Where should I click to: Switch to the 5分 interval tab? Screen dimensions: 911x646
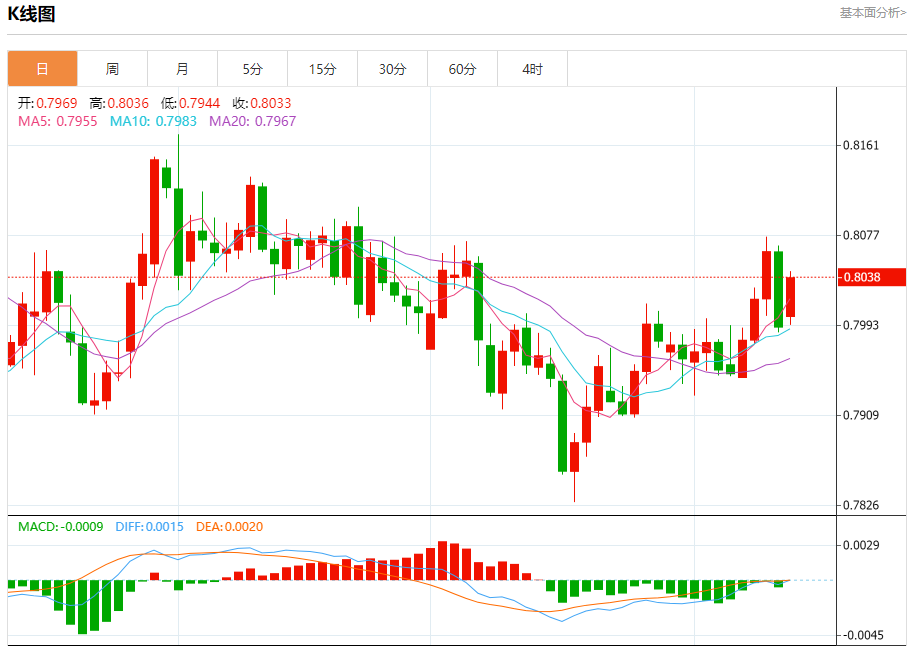pyautogui.click(x=252, y=69)
